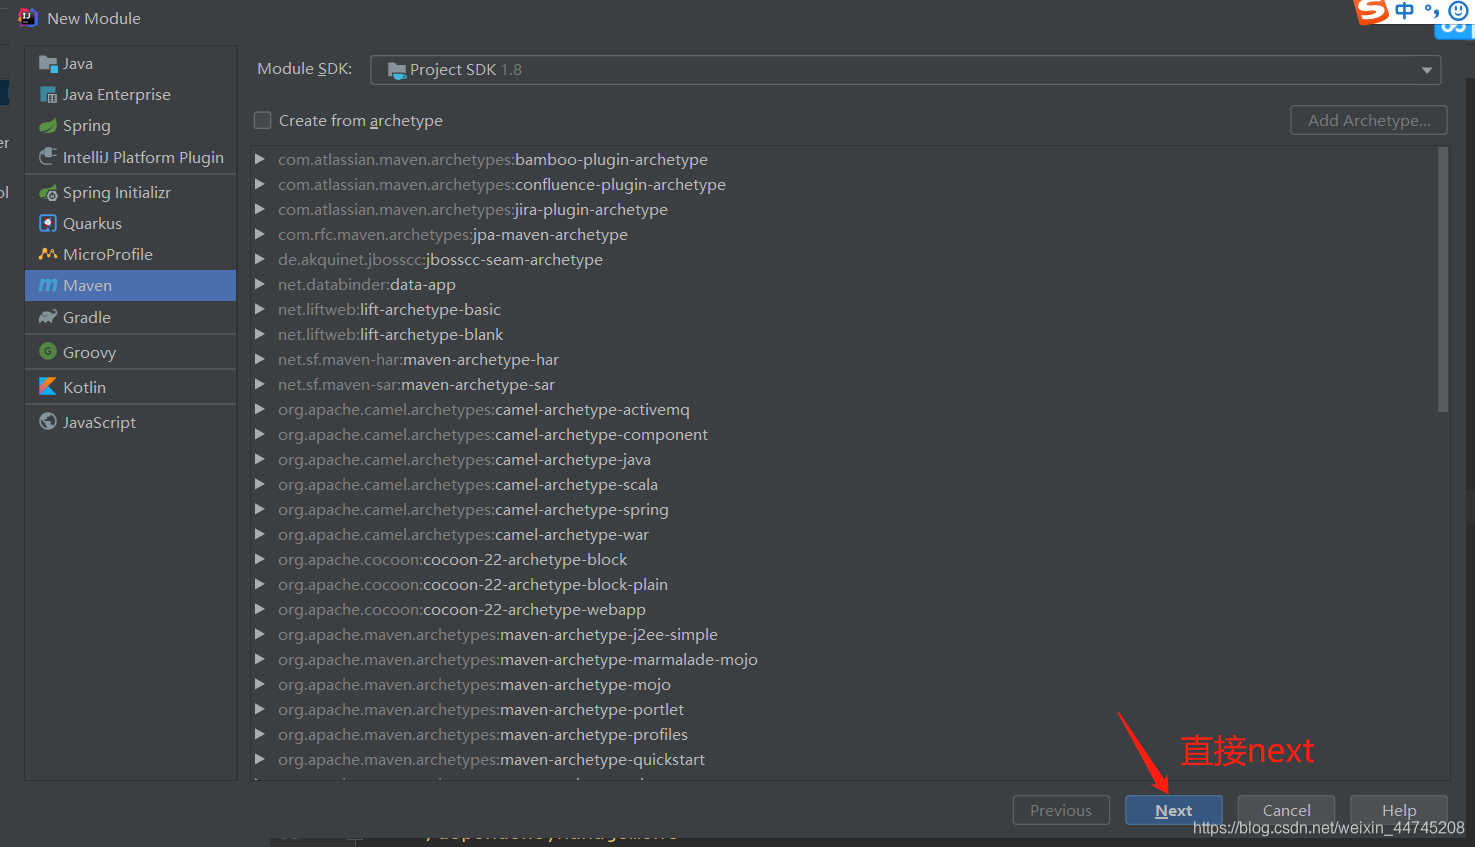Click the JavaScript globe icon

[48, 422]
